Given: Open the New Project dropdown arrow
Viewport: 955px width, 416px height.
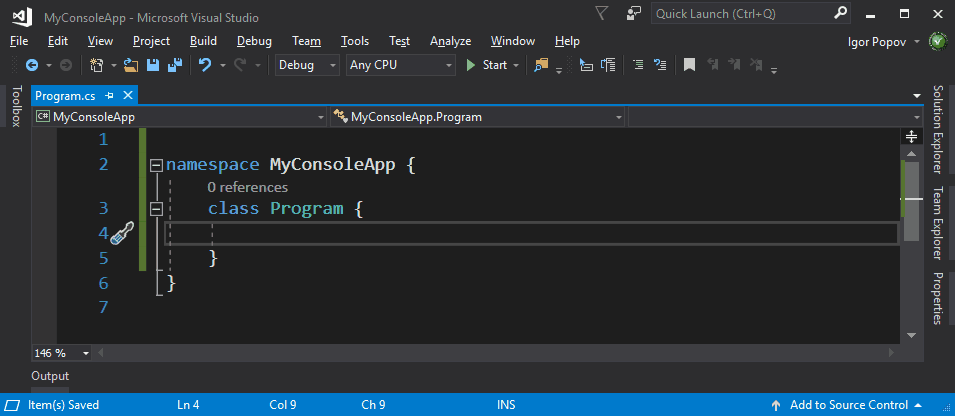Looking at the screenshot, I should pyautogui.click(x=113, y=65).
